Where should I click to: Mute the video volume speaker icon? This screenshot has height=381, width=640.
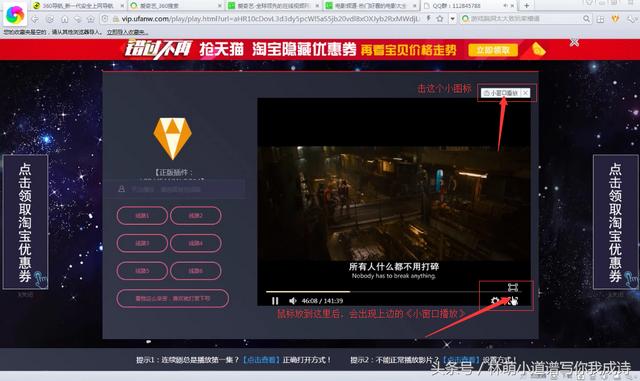292,301
